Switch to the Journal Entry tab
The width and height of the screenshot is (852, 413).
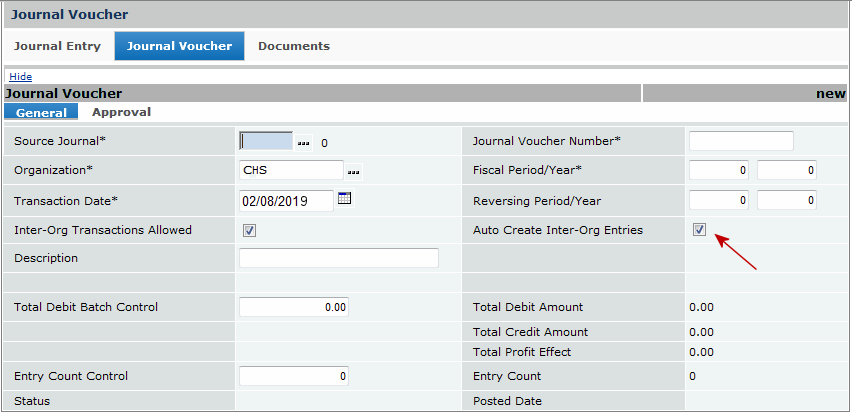click(x=57, y=46)
